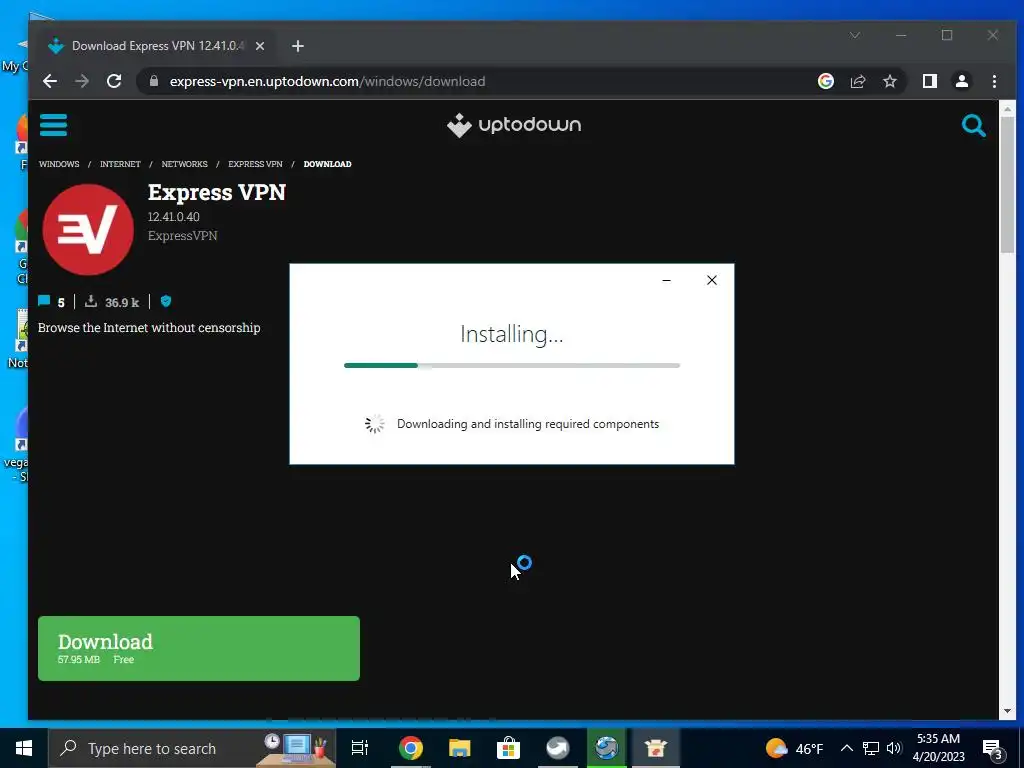Click the gray round app taskbar icon

tap(558, 748)
